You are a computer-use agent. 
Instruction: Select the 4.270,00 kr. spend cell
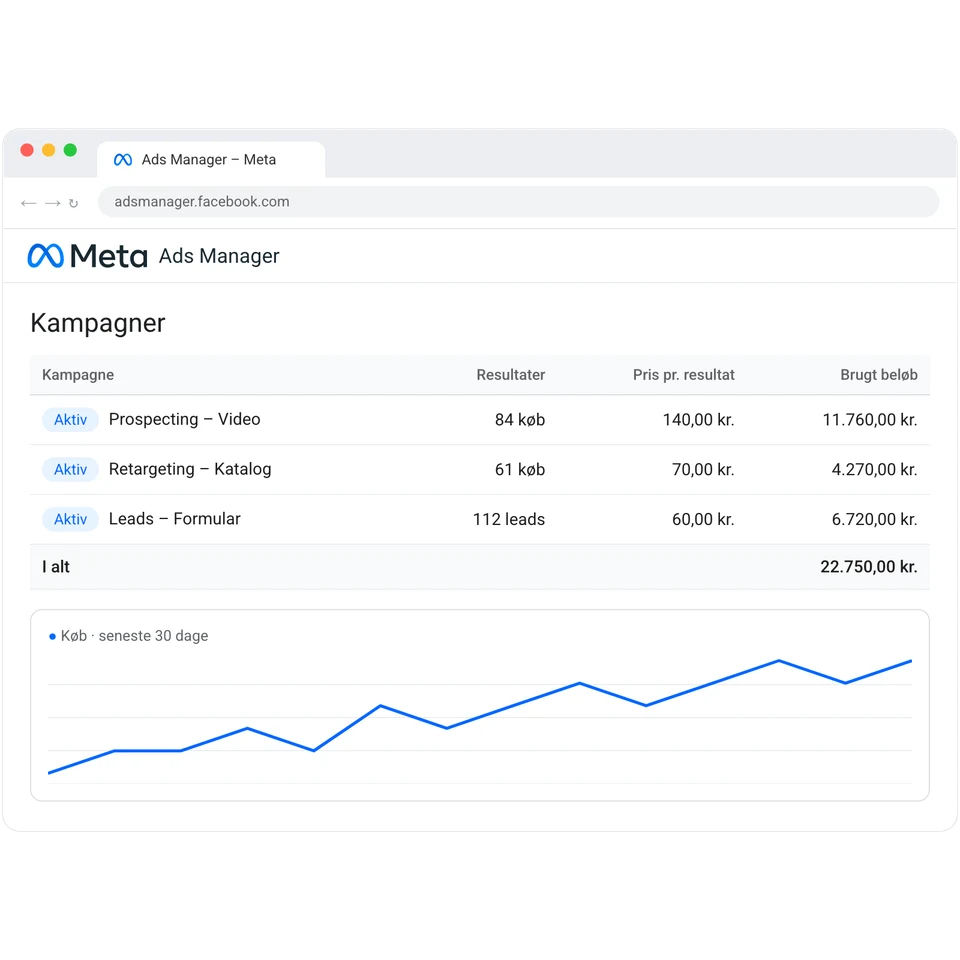click(874, 470)
